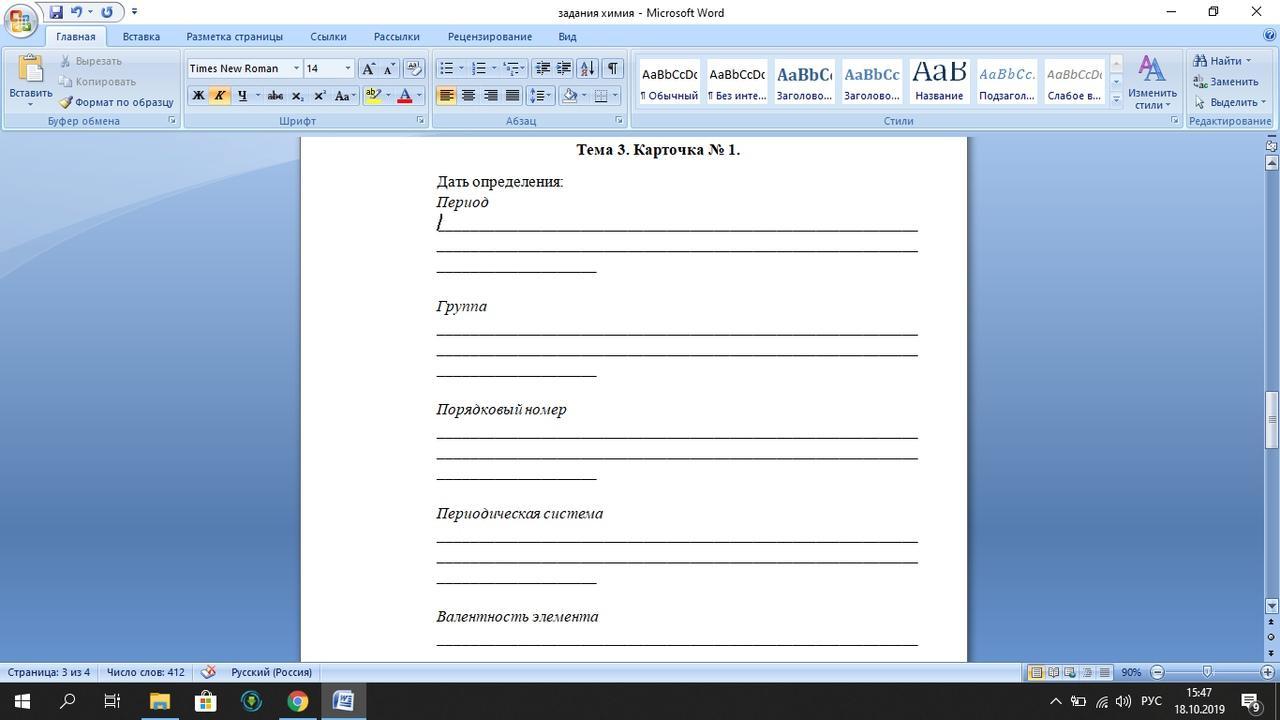
Task: Open Word help via the question mark
Action: tap(1269, 36)
